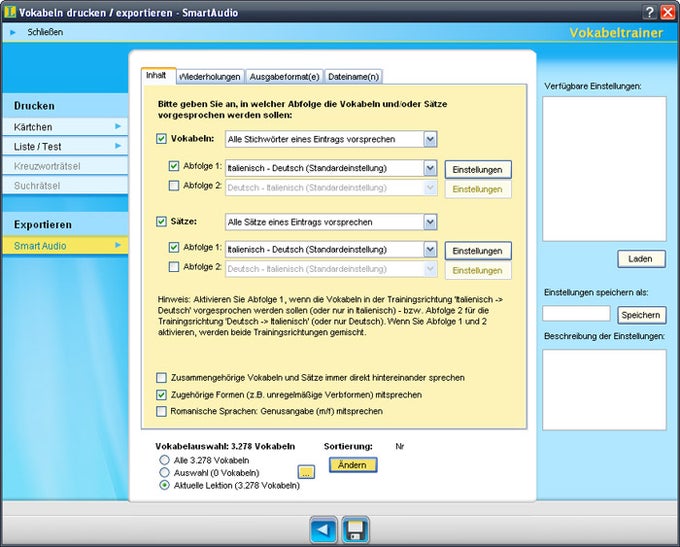
Task: Switch to the Wiederholungen tab
Action: (x=210, y=77)
